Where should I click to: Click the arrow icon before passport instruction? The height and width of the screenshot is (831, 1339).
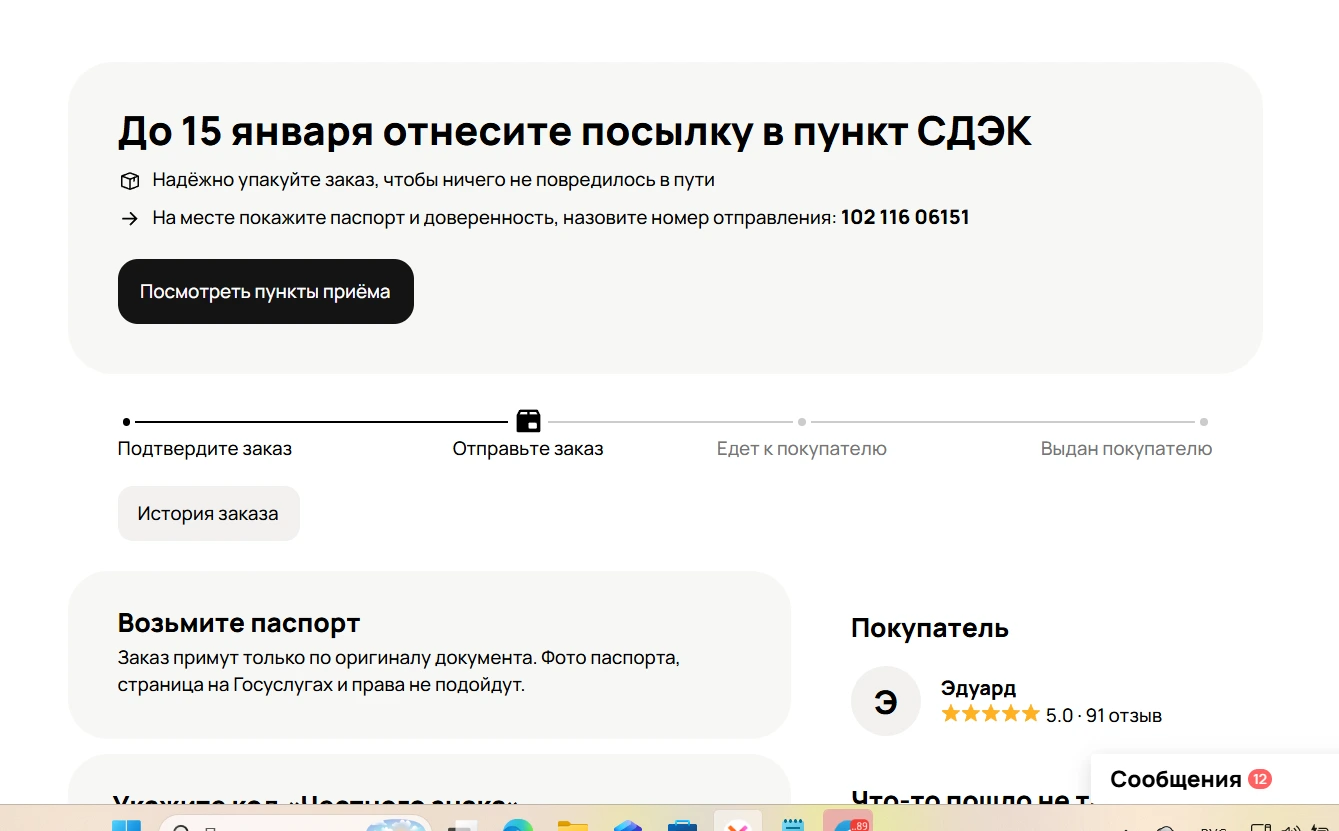pyautogui.click(x=129, y=218)
